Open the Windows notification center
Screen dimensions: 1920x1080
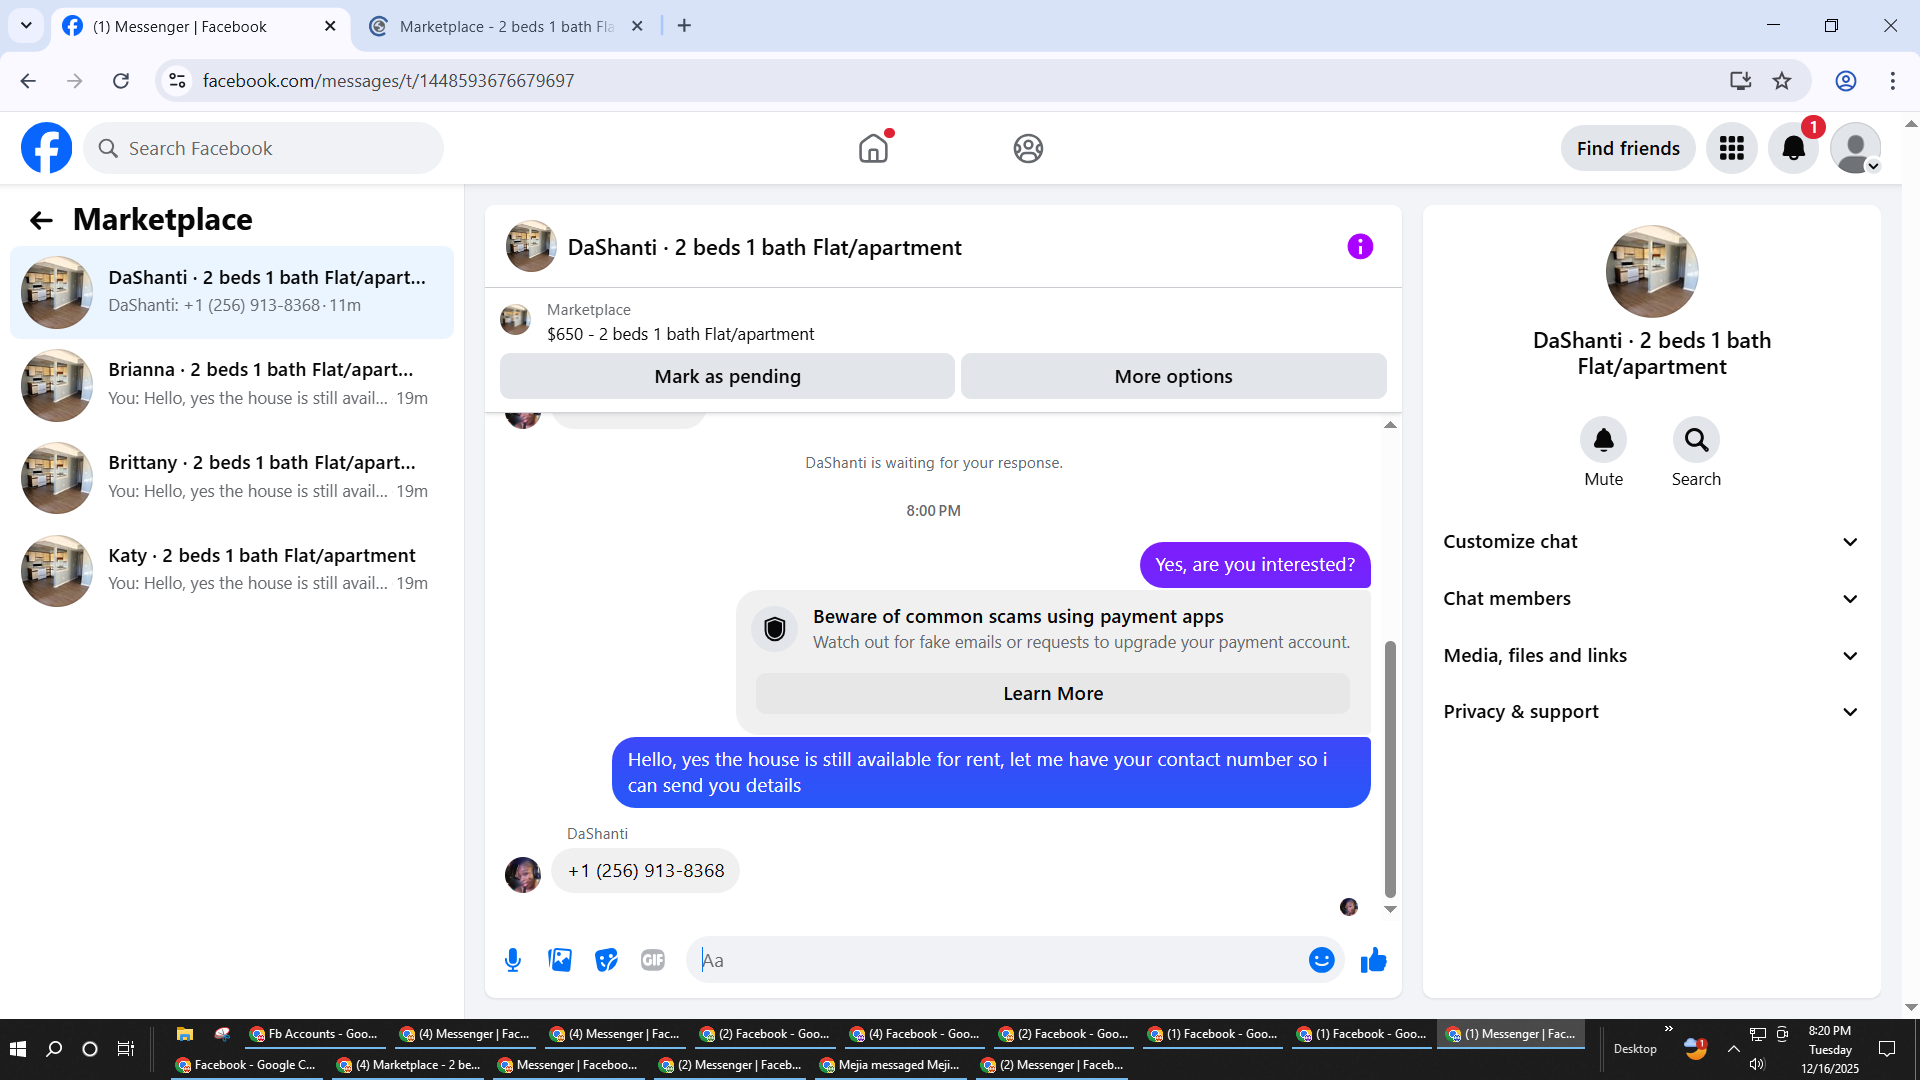coord(1887,1049)
